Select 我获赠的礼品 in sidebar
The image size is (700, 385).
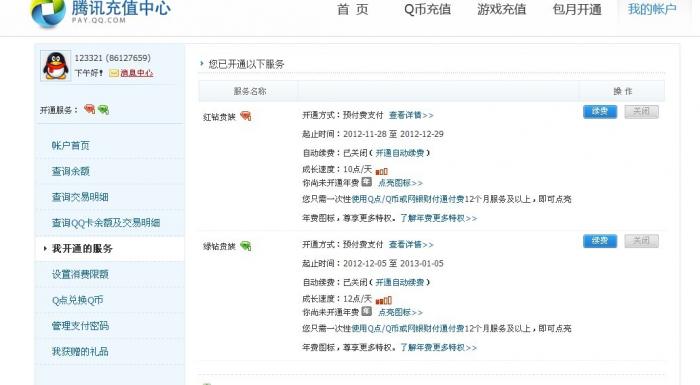[x=80, y=352]
